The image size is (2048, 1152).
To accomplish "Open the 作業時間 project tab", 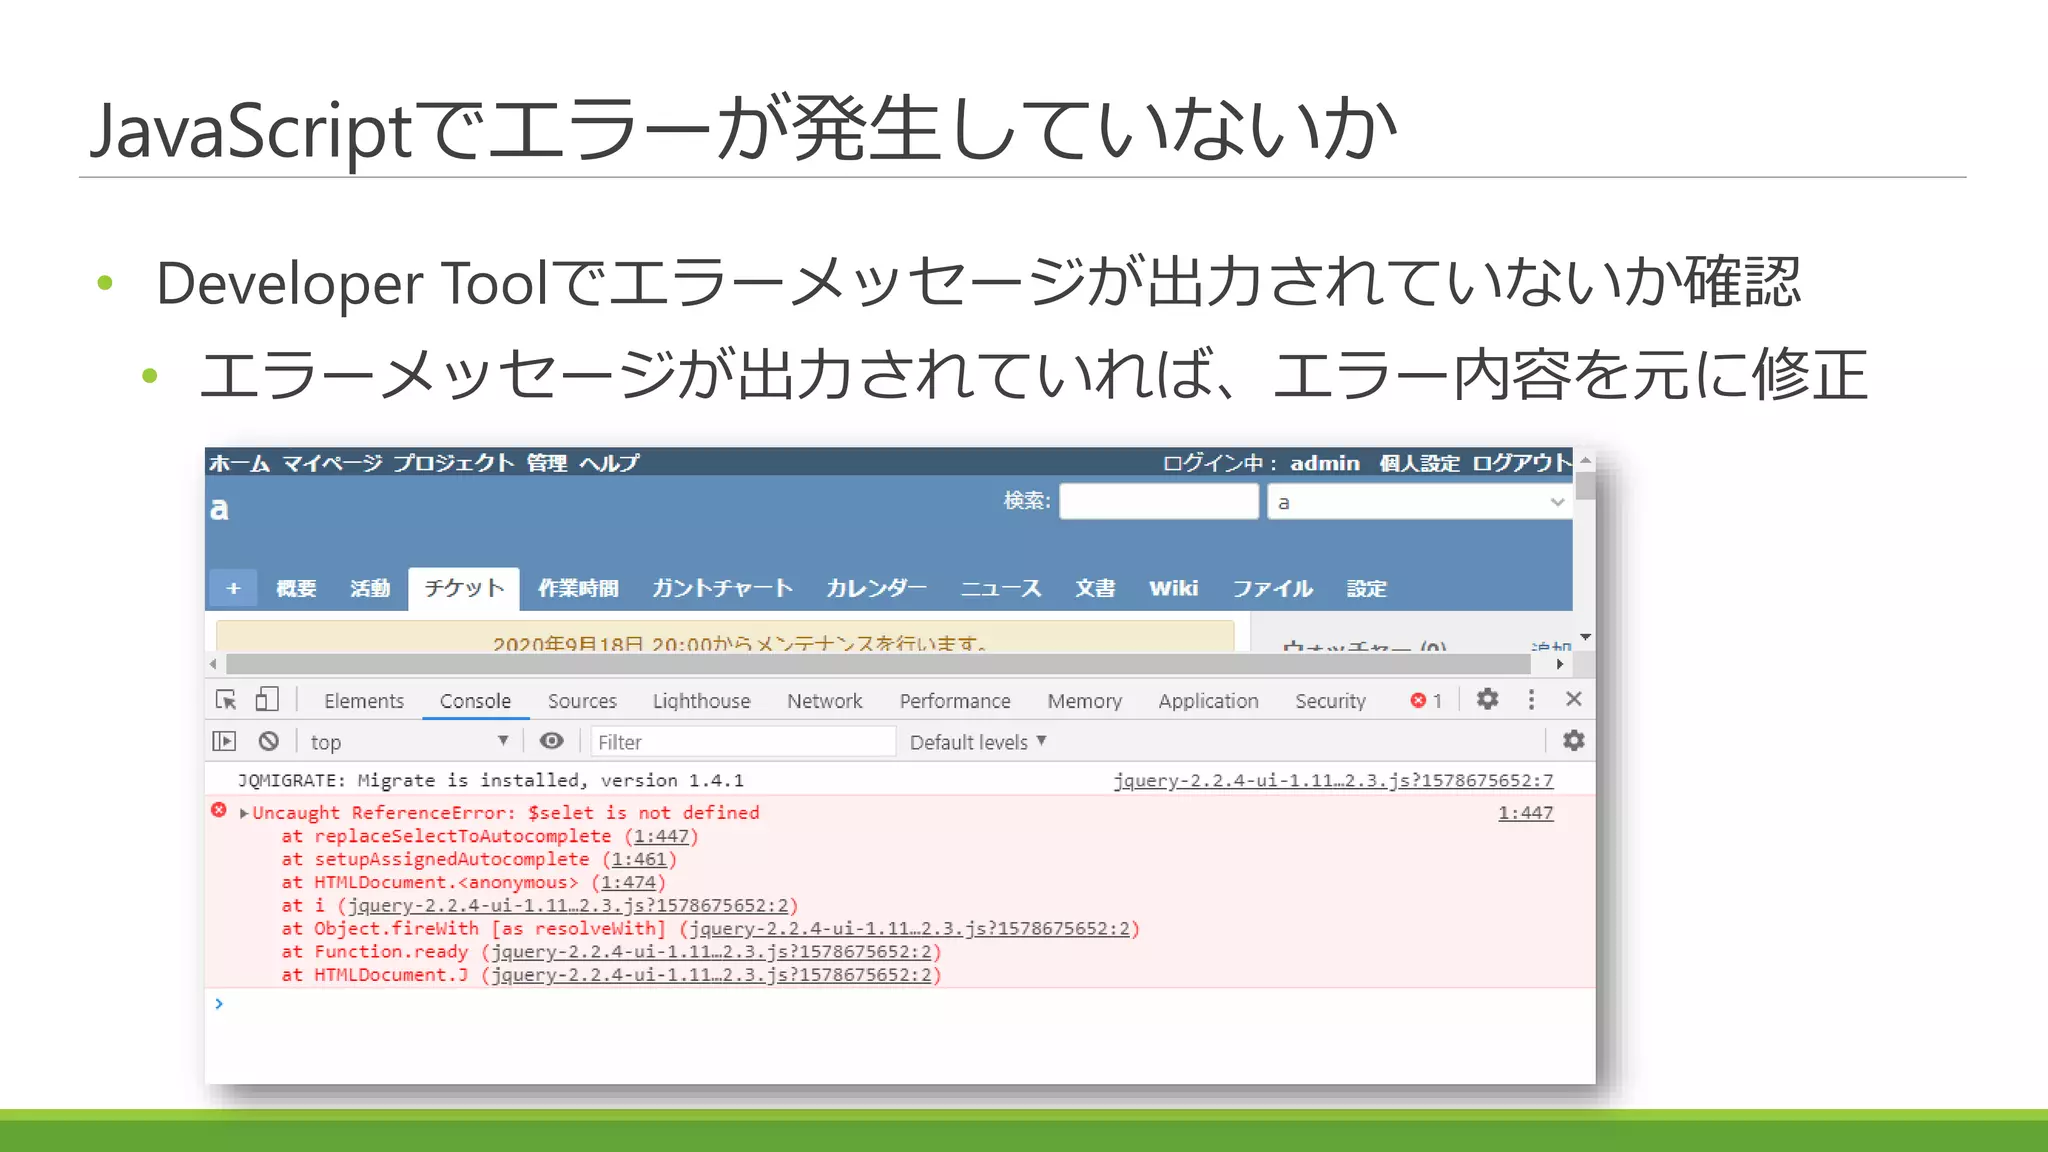I will pyautogui.click(x=578, y=588).
